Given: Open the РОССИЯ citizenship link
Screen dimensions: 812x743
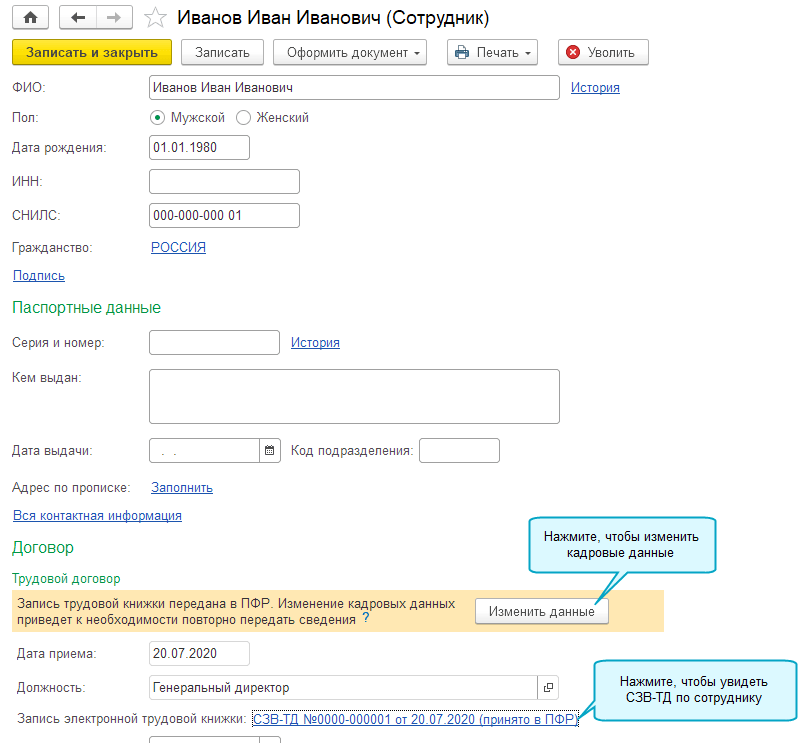Looking at the screenshot, I should 178,248.
